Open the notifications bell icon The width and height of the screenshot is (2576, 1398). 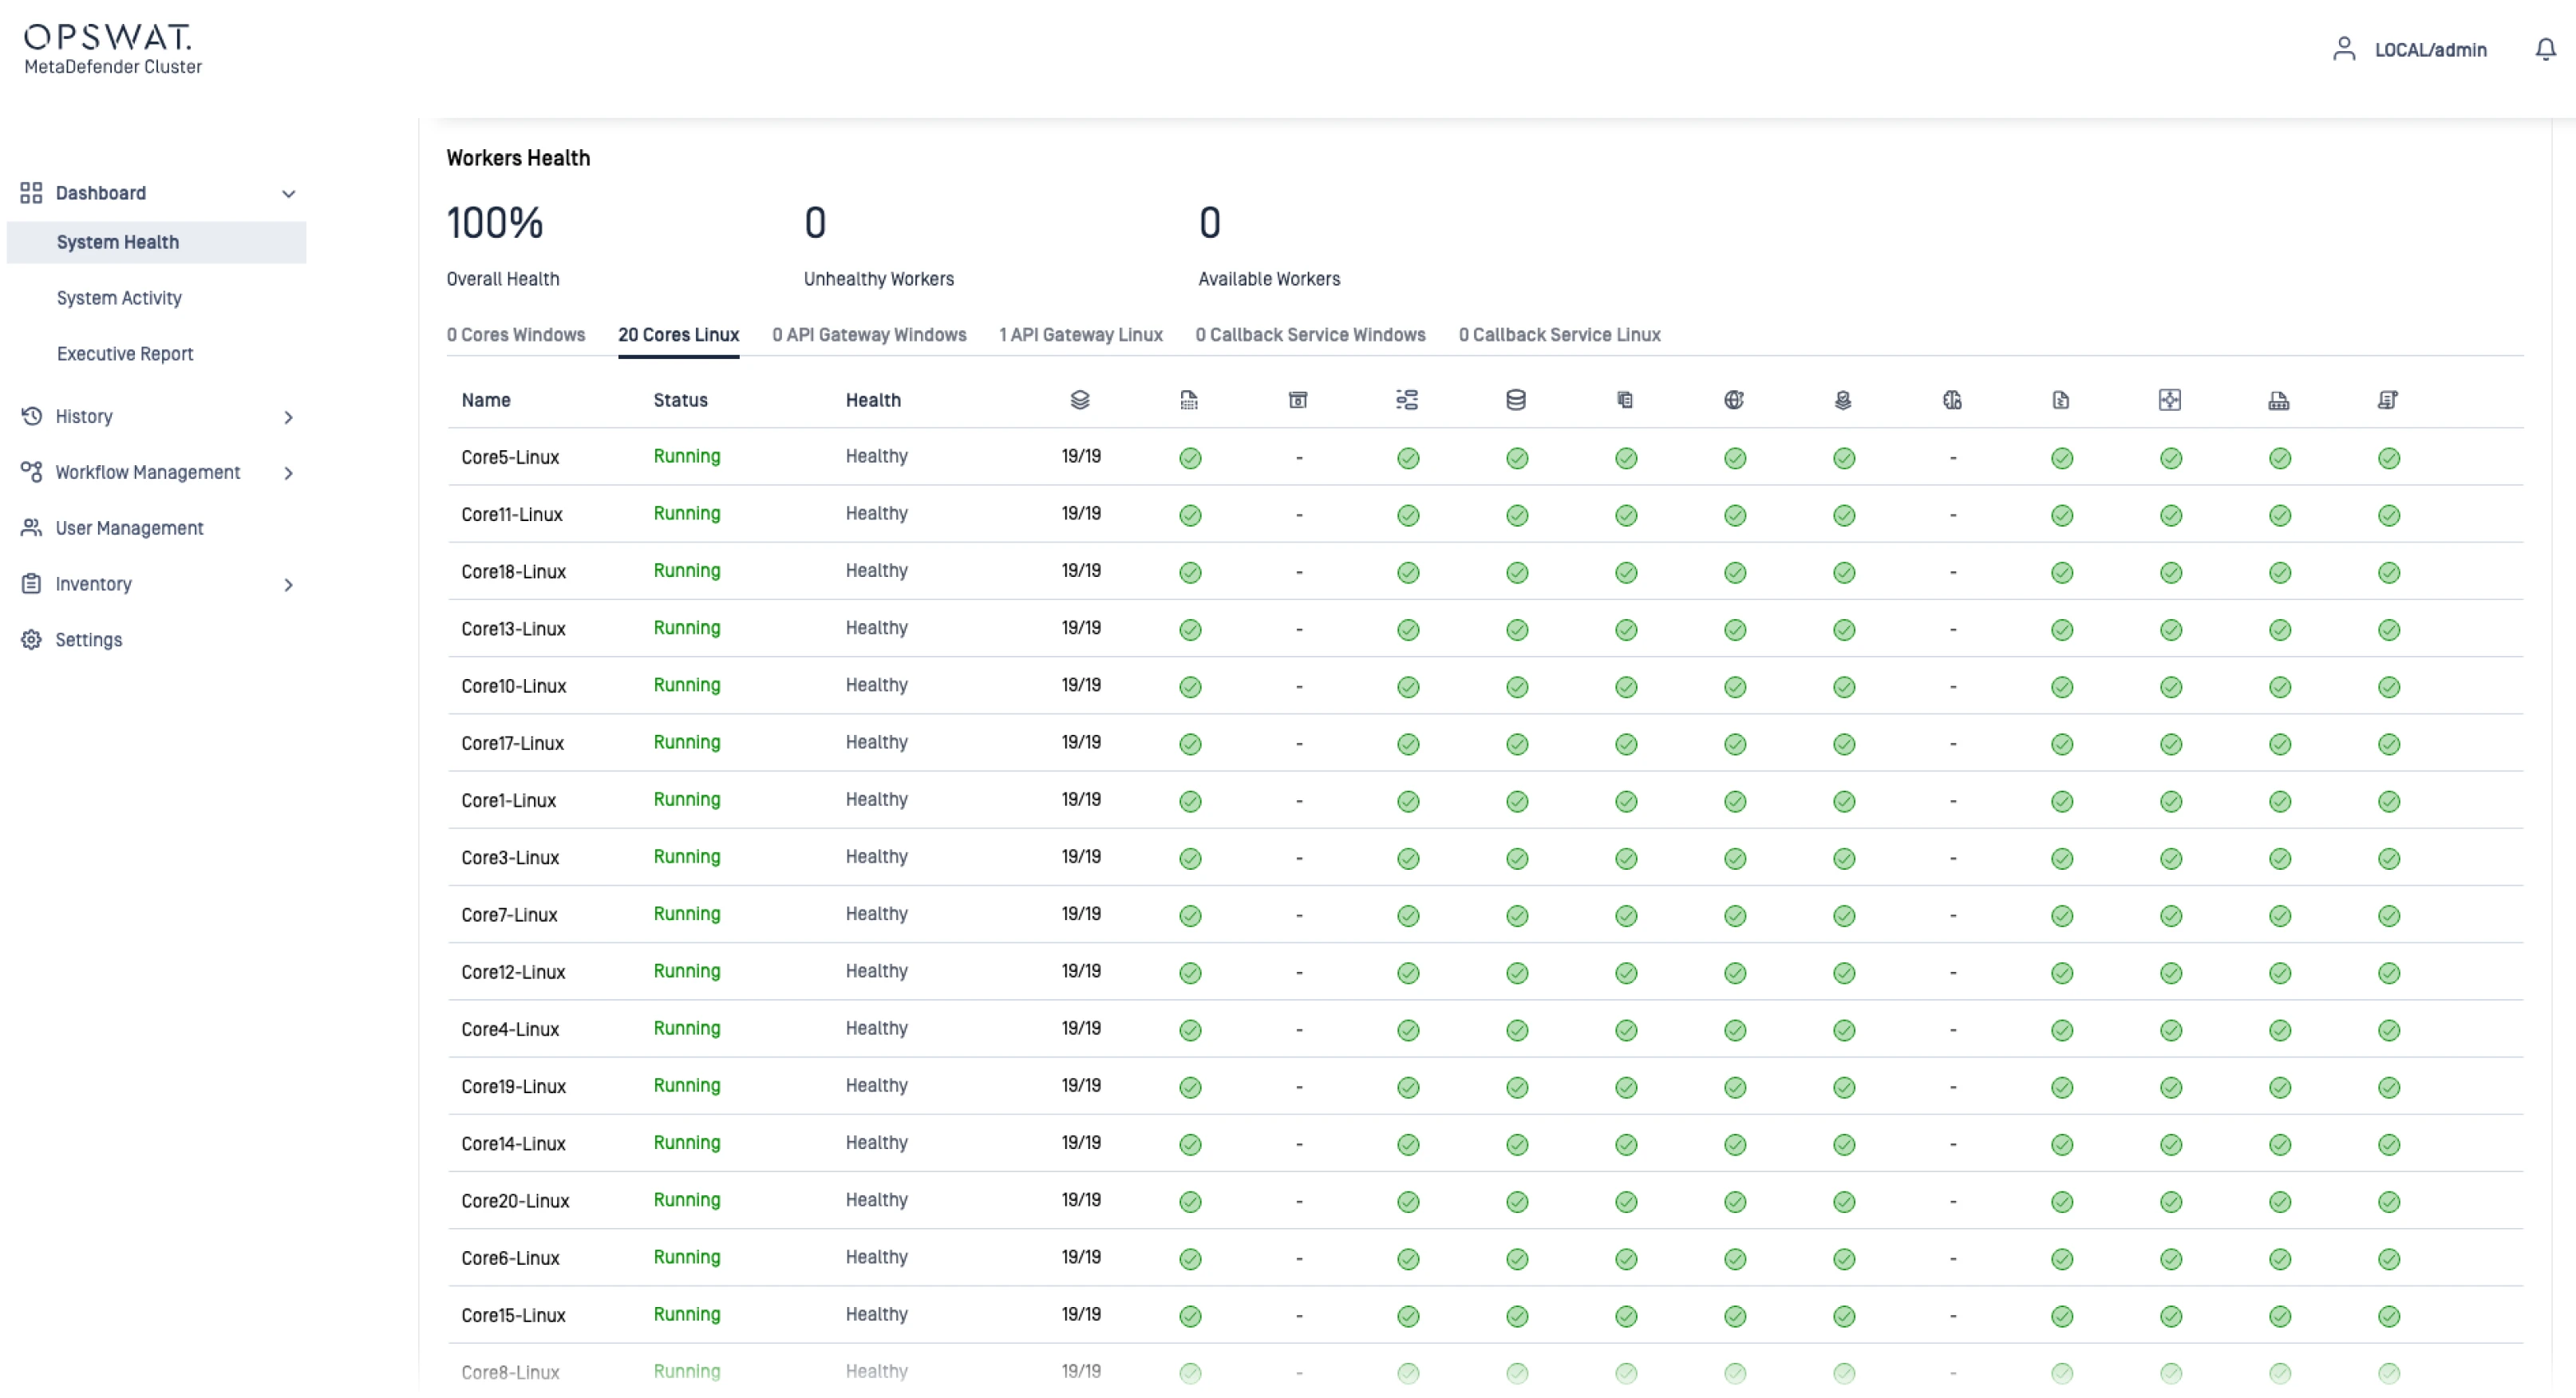pos(2546,49)
